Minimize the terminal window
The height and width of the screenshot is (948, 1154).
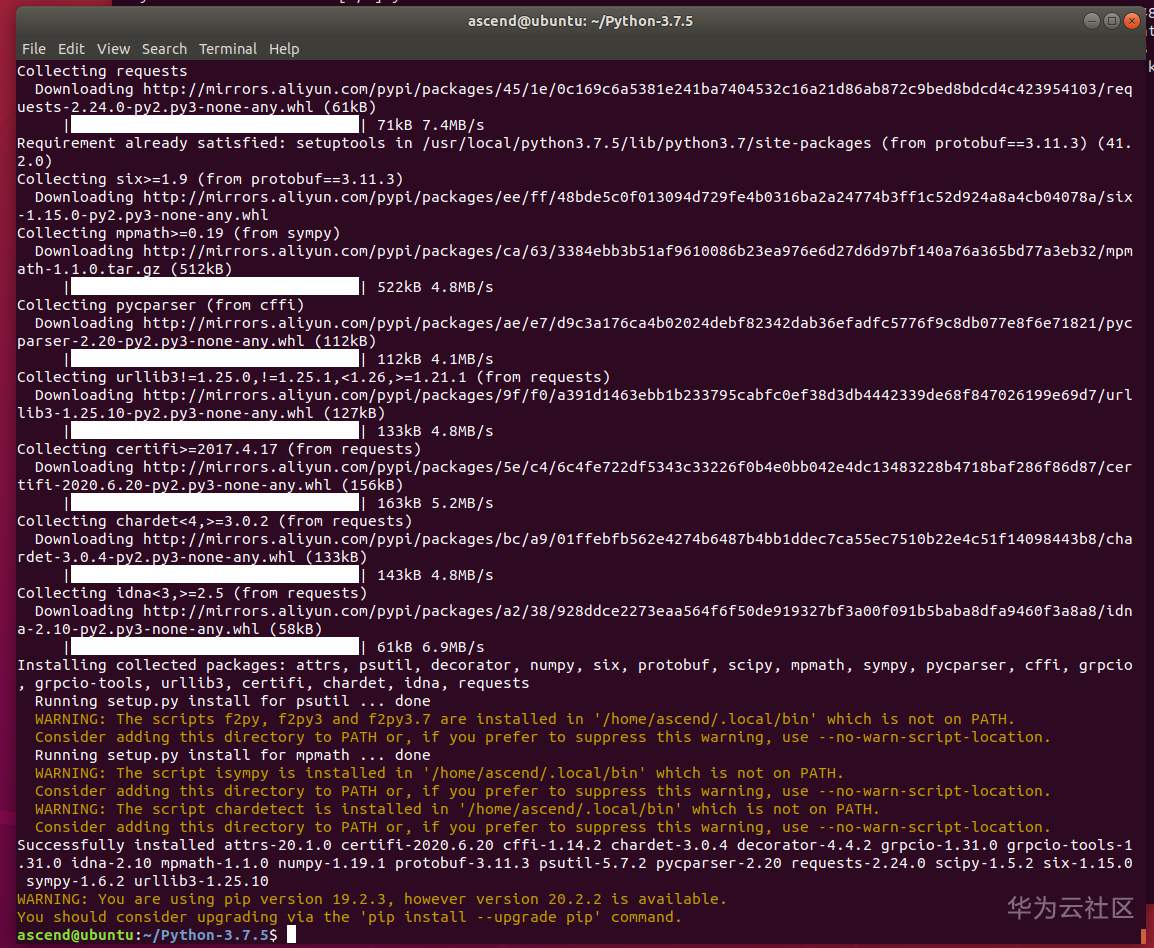click(x=1092, y=21)
